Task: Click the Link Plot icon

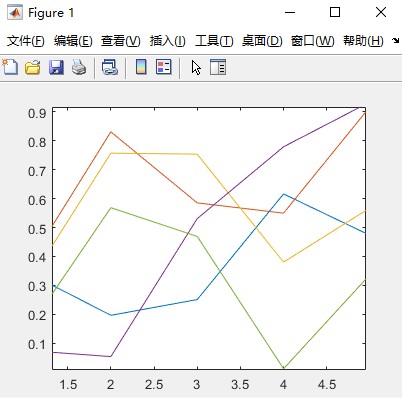Action: tap(110, 67)
